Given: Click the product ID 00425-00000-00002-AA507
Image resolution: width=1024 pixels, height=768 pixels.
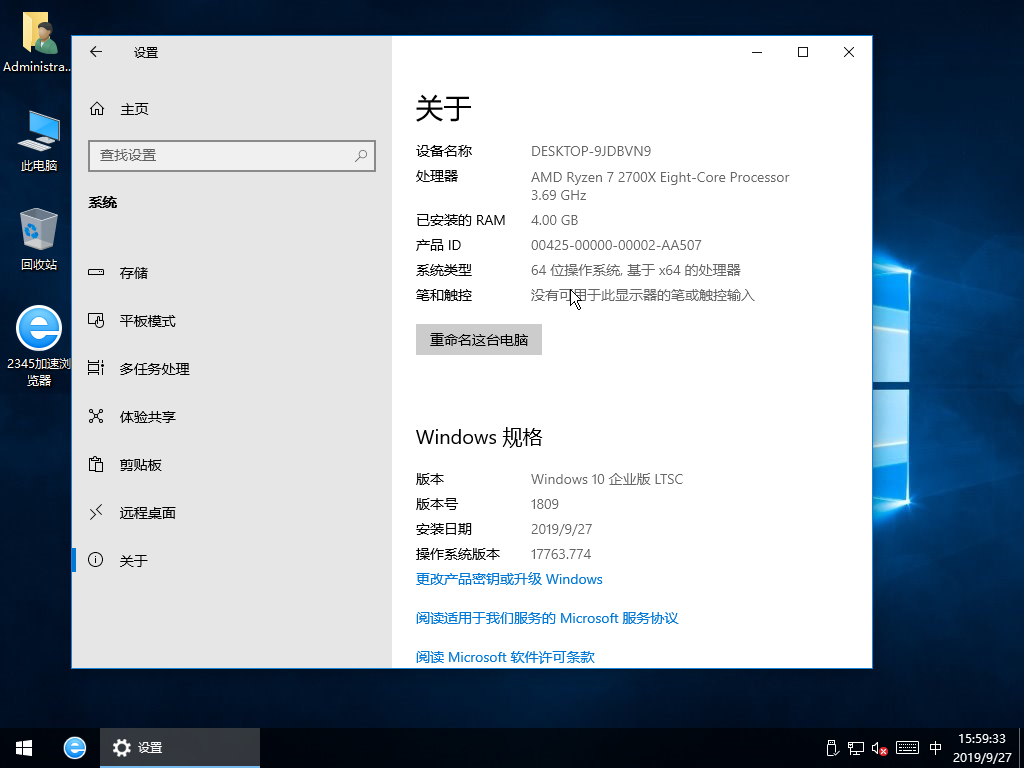Looking at the screenshot, I should tap(616, 246).
